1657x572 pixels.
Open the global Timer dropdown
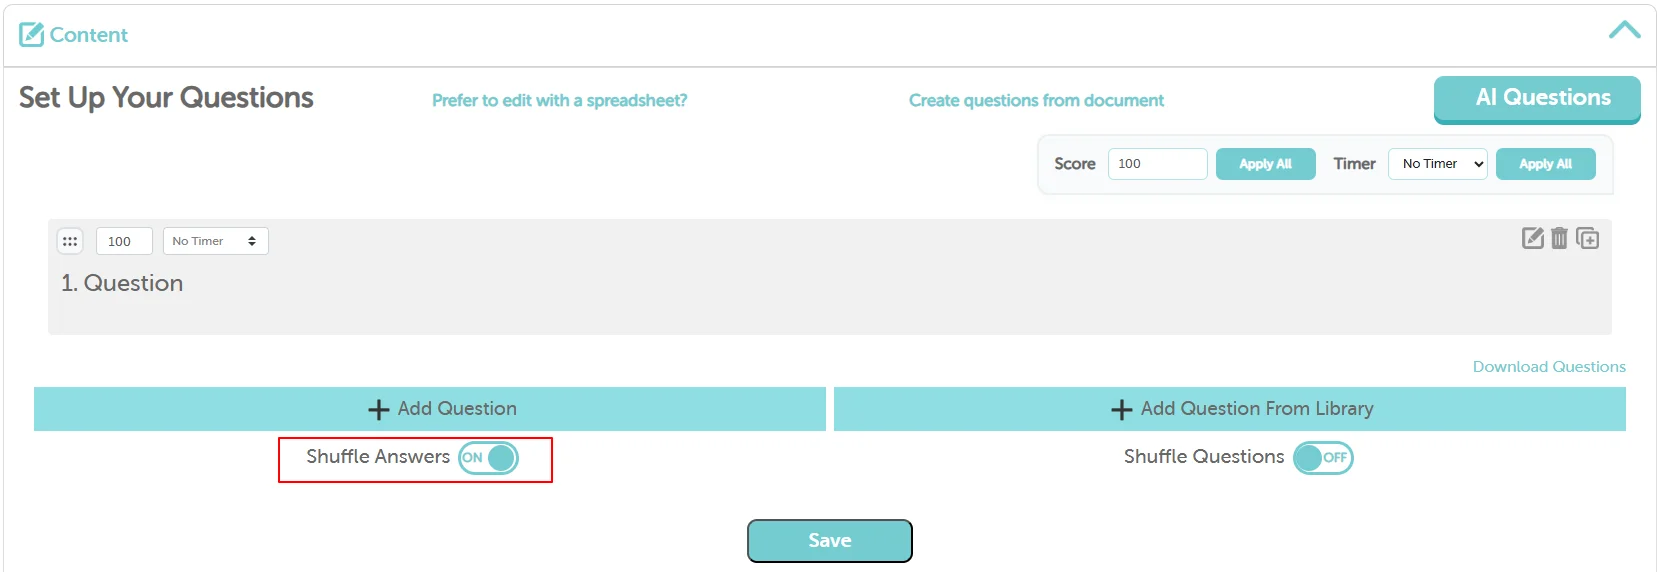[x=1437, y=164]
